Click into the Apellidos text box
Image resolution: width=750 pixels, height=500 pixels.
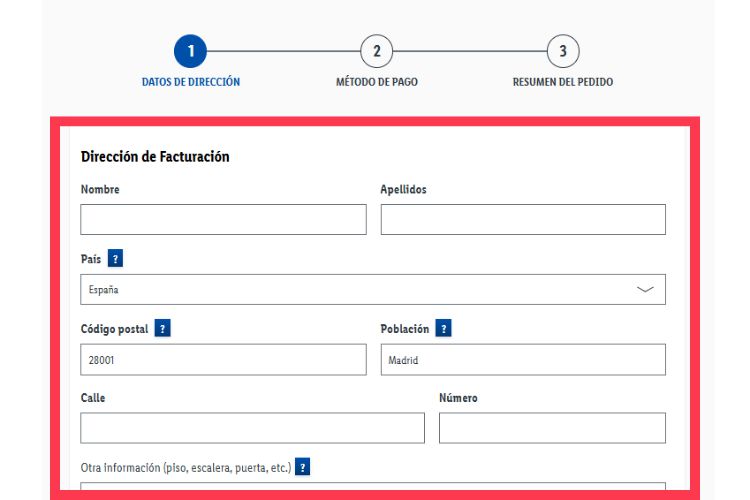(523, 220)
